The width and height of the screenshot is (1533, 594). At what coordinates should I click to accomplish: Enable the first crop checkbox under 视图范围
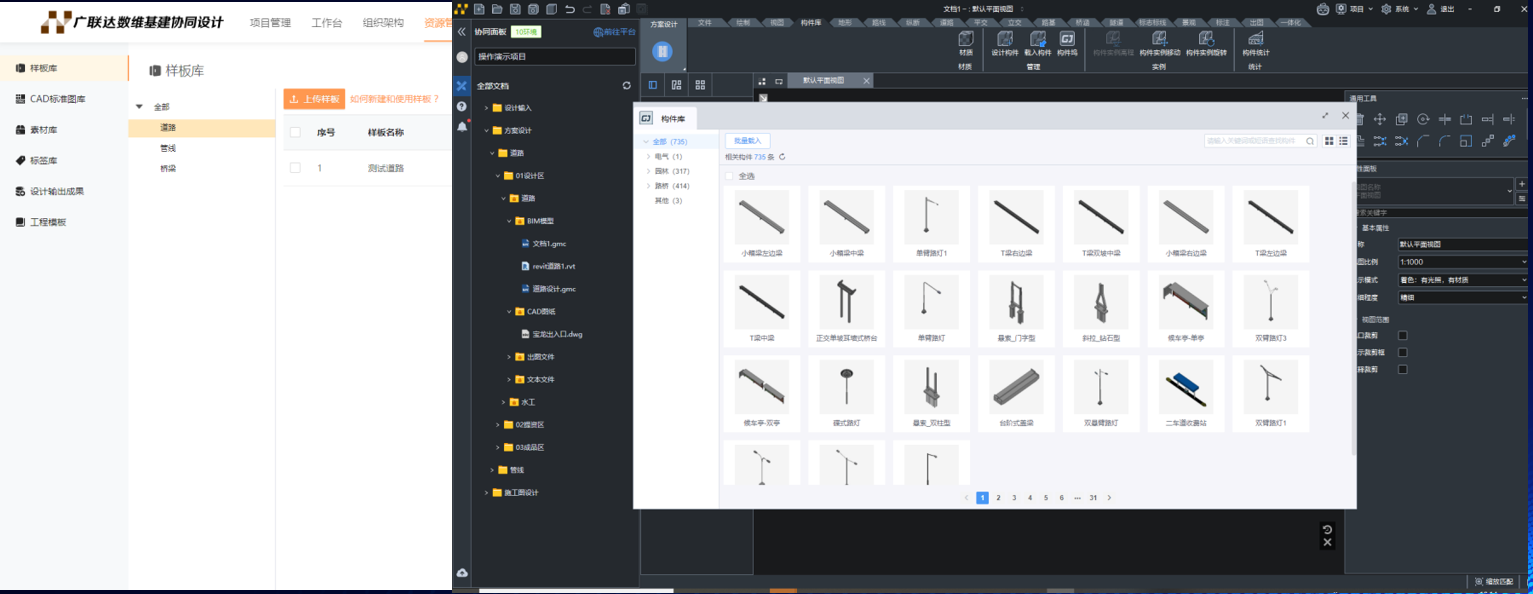click(x=1402, y=335)
